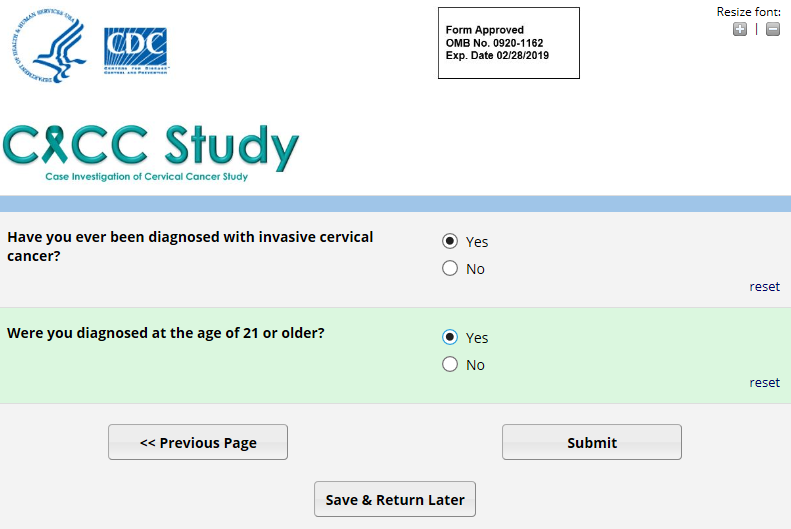Viewport: 791px width, 529px height.
Task: Click the Form Approved OMB notice box
Action: pyautogui.click(x=508, y=43)
